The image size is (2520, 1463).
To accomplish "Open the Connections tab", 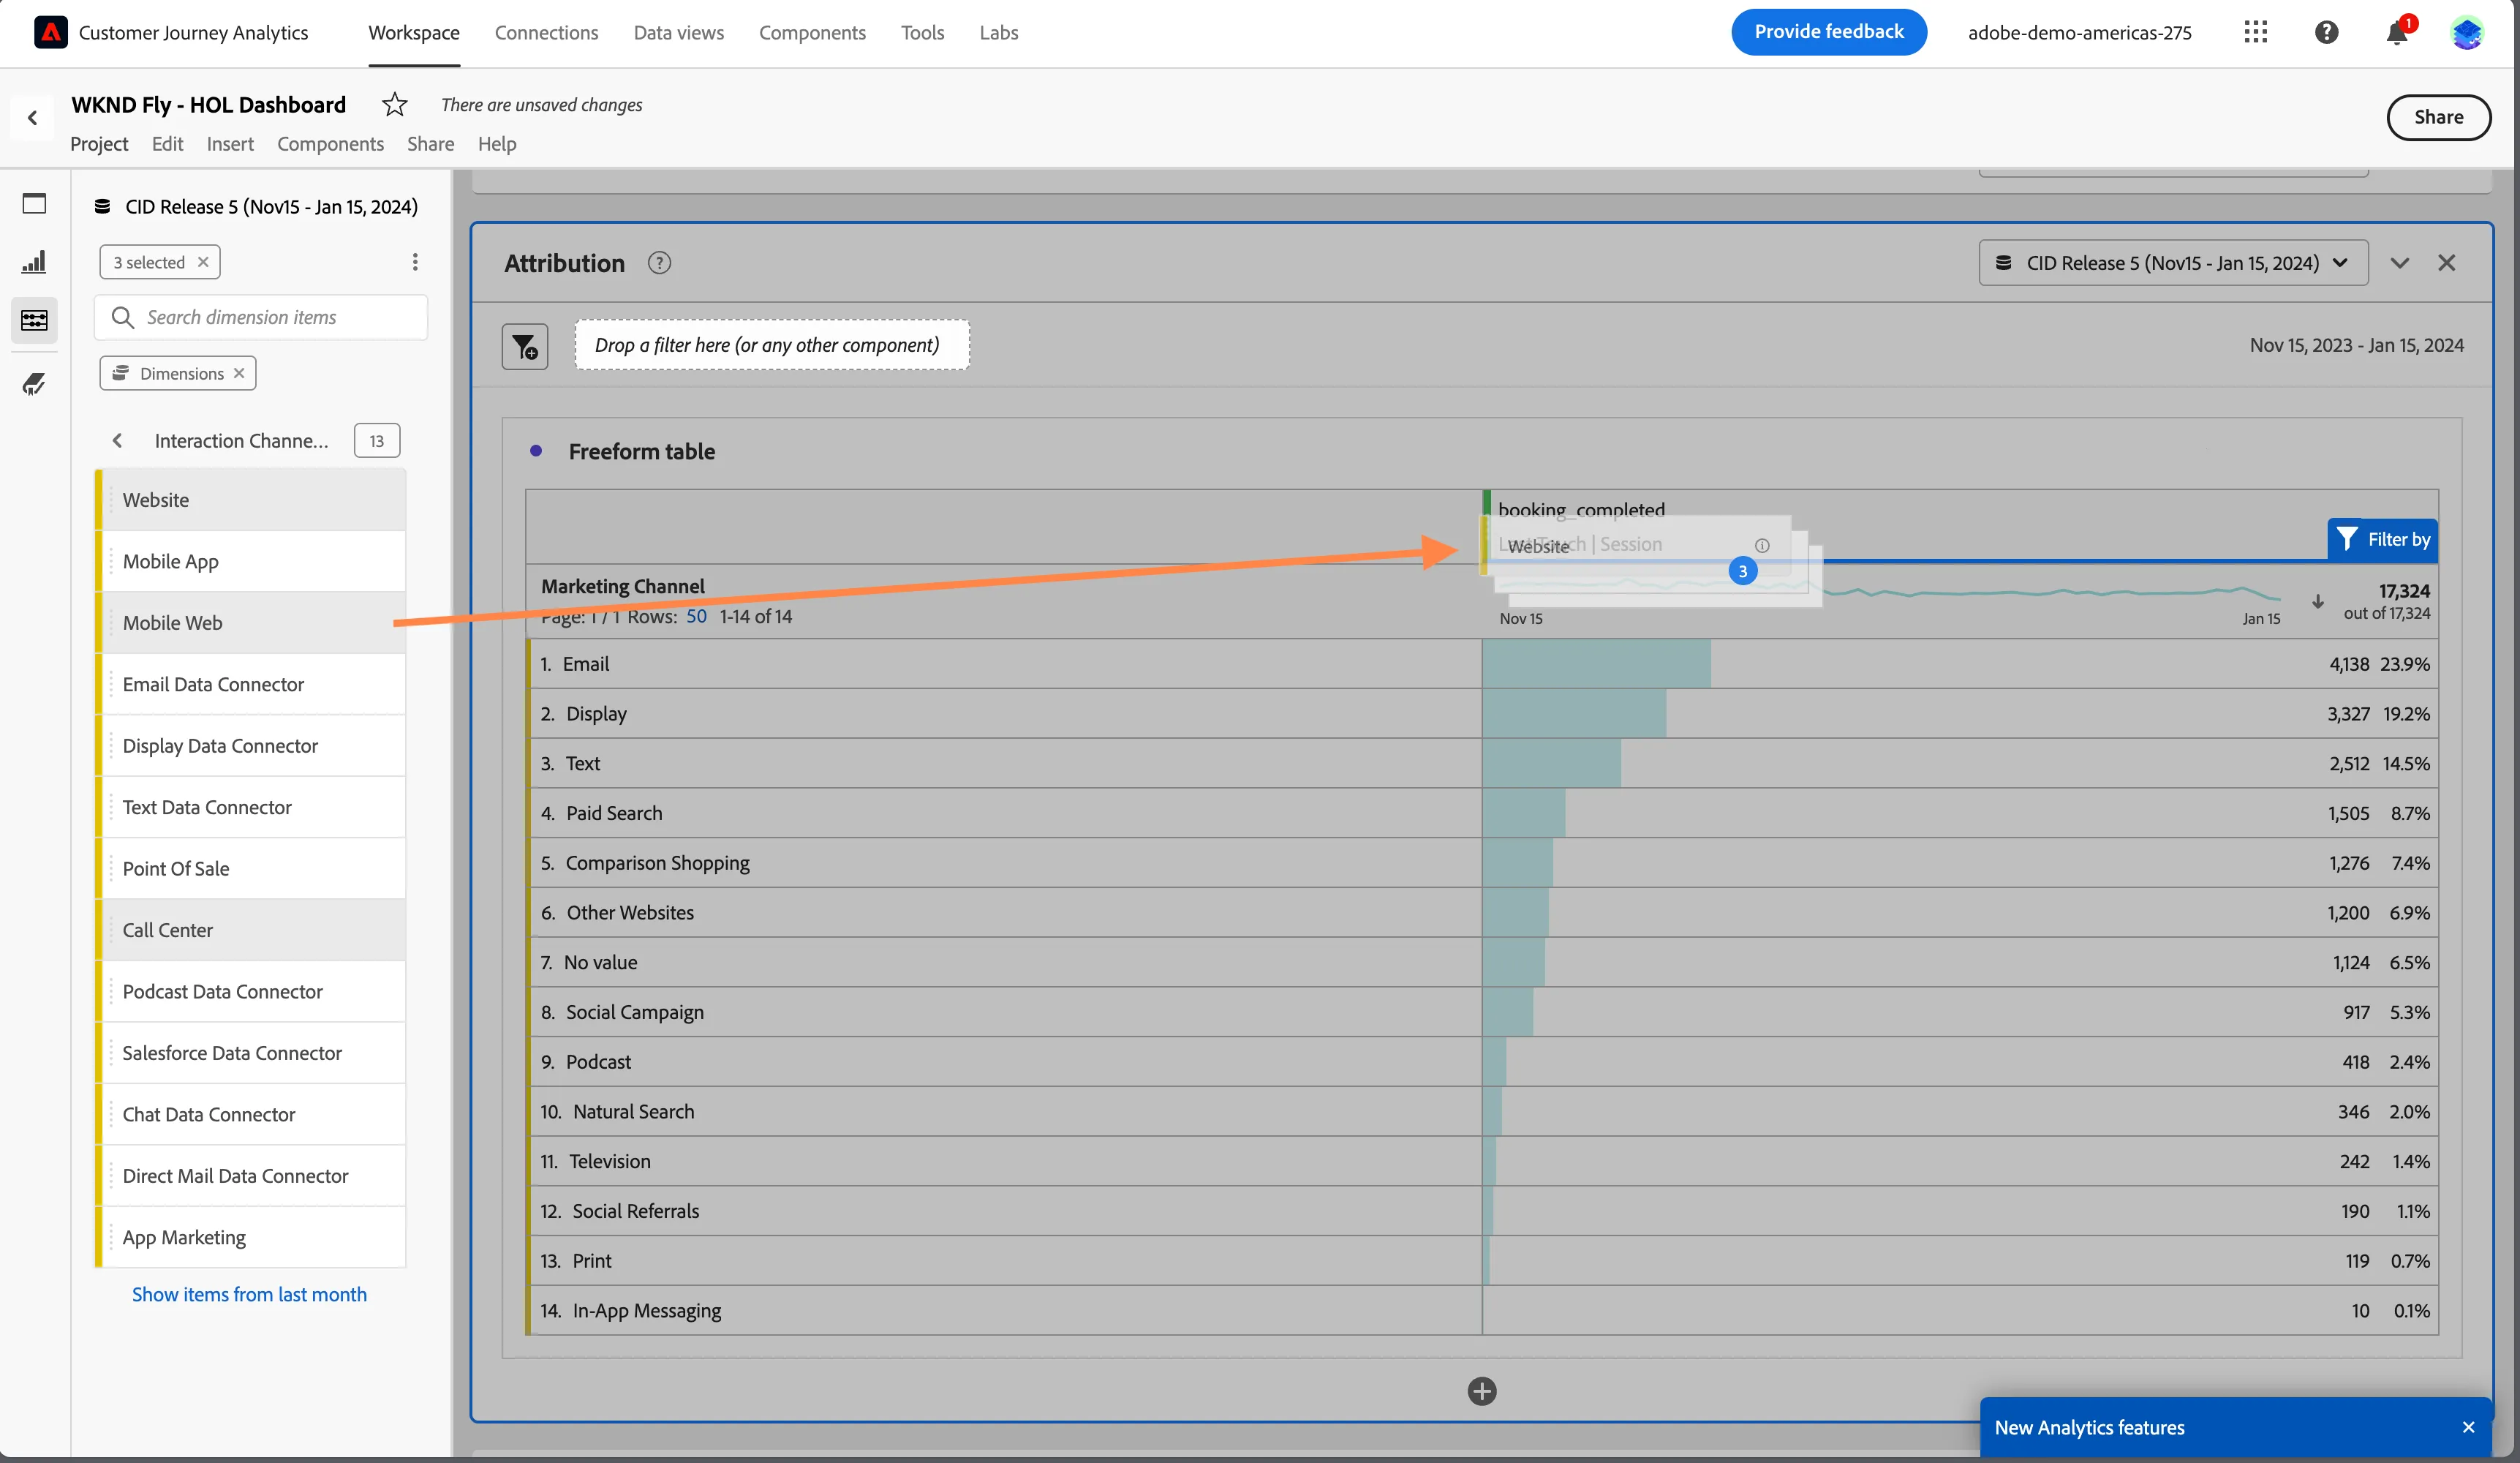I will (546, 32).
